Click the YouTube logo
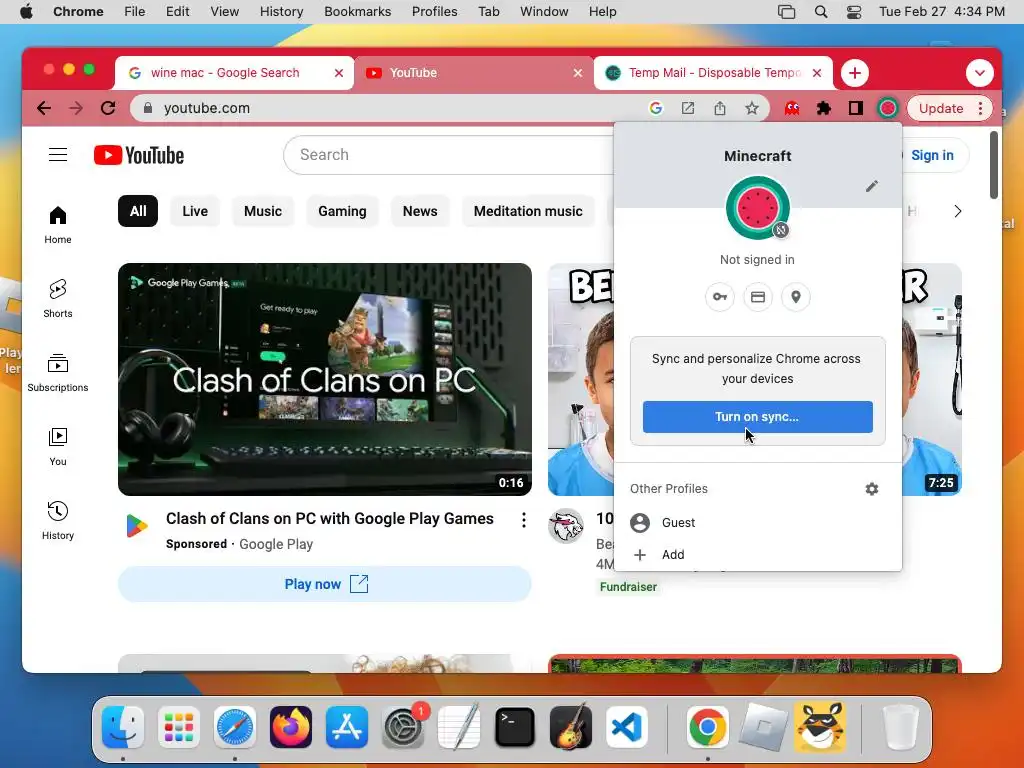Image resolution: width=1024 pixels, height=768 pixels. tap(138, 155)
